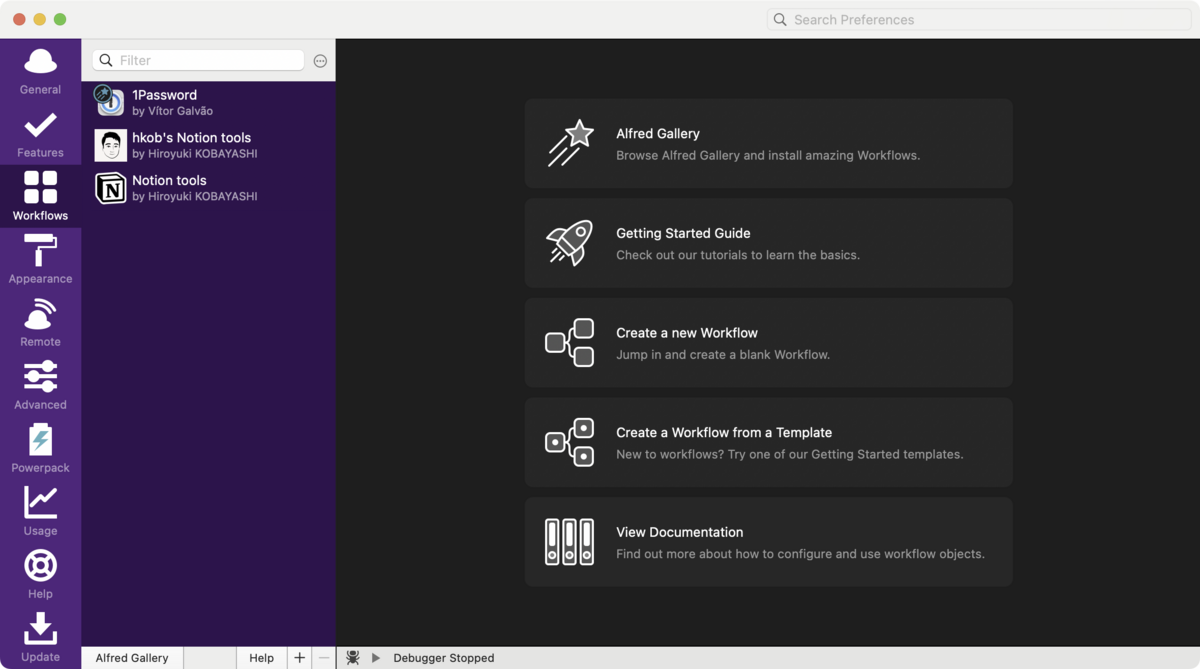Click the 'Find out more about how to configure' text
Image resolution: width=1200 pixels, height=669 pixels.
(x=800, y=554)
